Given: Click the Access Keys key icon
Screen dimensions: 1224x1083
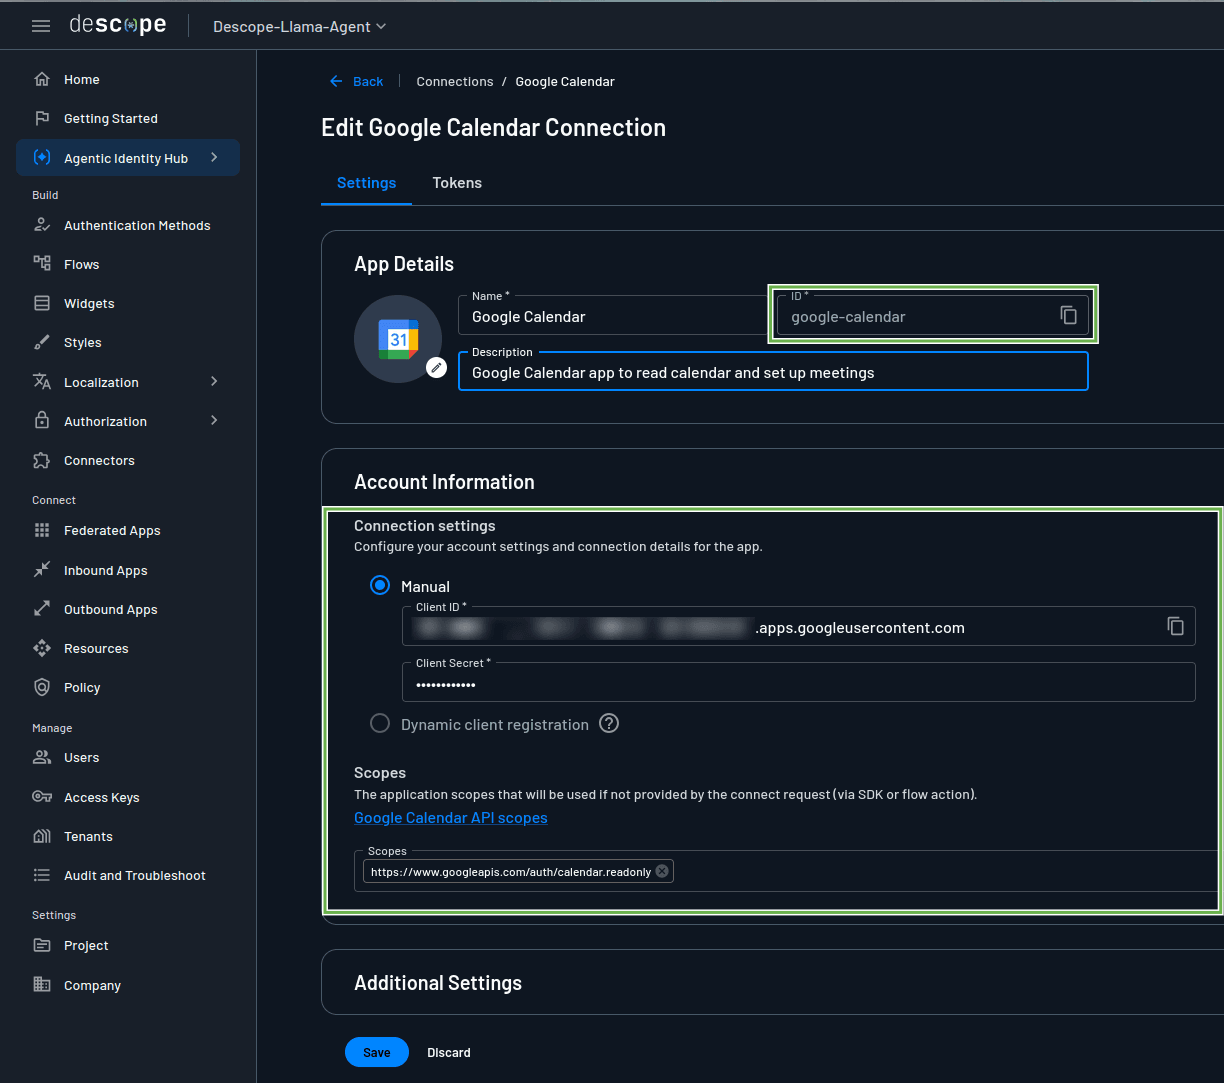Looking at the screenshot, I should coord(42,797).
